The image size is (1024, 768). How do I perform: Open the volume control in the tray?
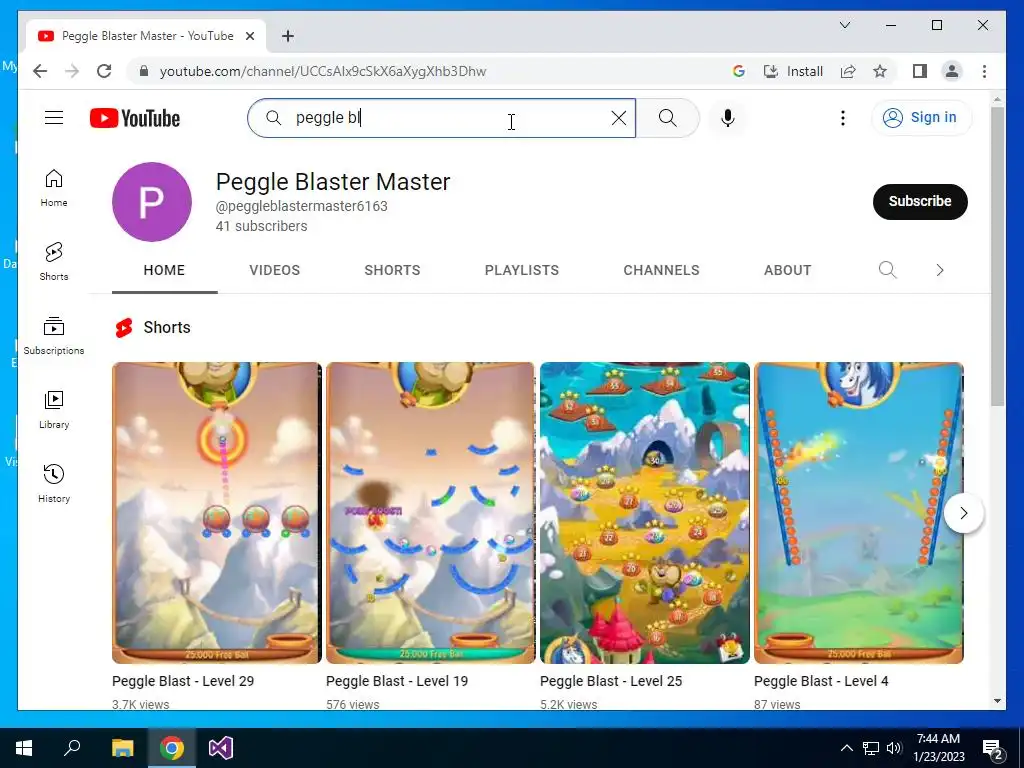(894, 748)
